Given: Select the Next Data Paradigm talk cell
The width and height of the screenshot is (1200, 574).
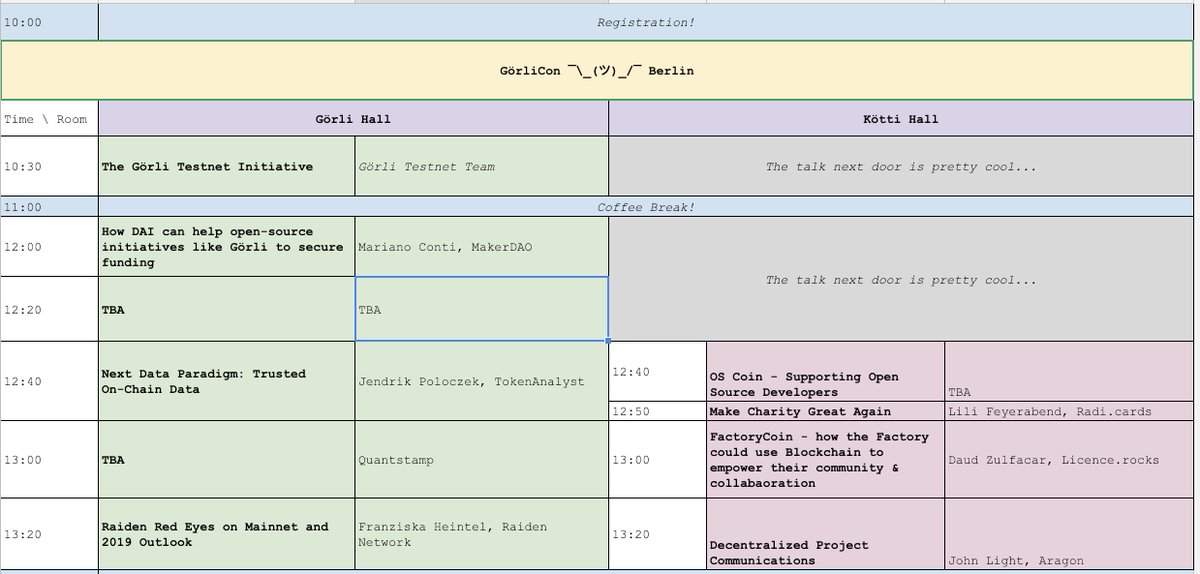Looking at the screenshot, I should pos(226,381).
